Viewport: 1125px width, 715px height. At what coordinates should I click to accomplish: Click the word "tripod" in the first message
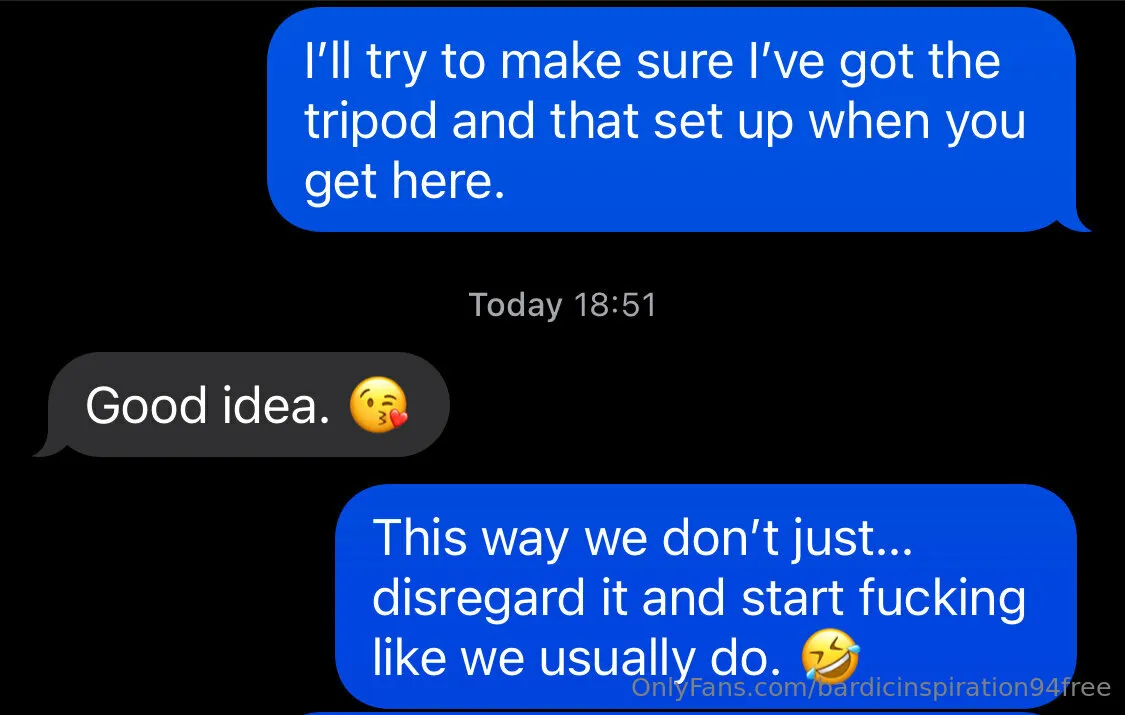[371, 122]
